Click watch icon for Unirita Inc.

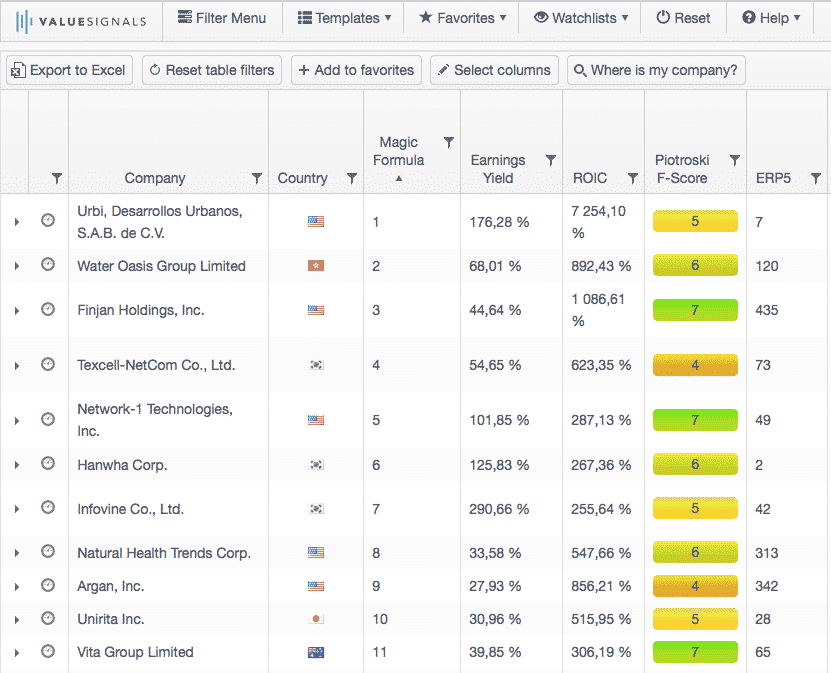tap(48, 617)
